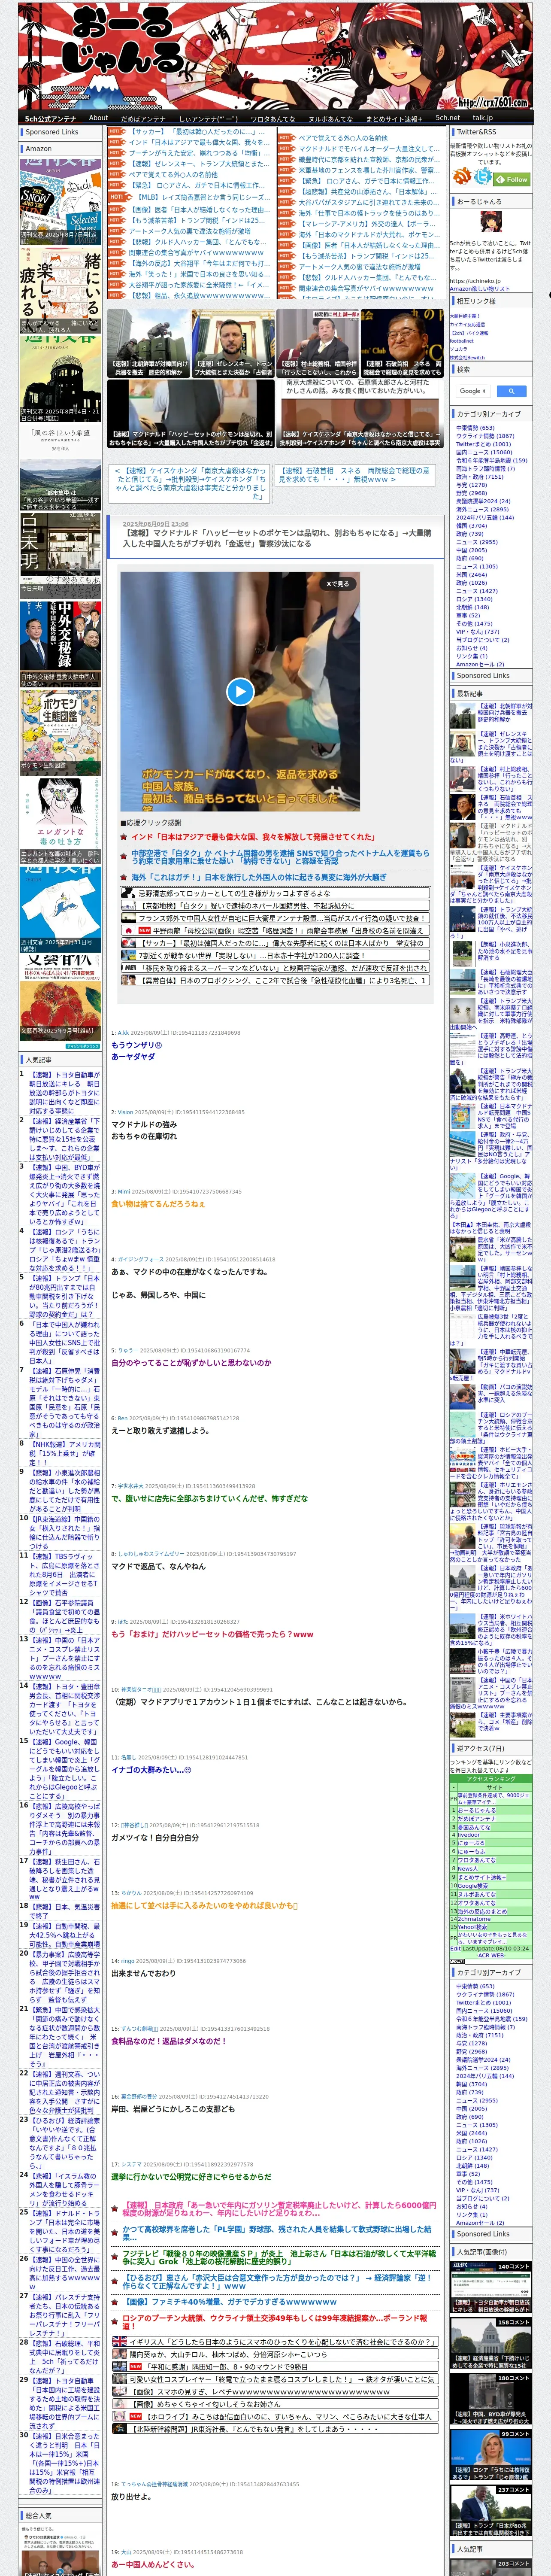Open the 国内ニュース (15060) category
This screenshot has width=551, height=2576.
coord(484,452)
